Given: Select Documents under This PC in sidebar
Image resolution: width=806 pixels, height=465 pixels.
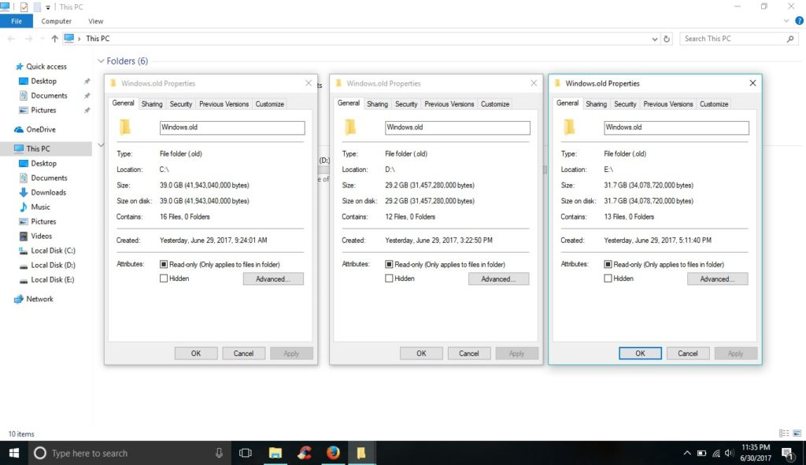Looking at the screenshot, I should pos(49,178).
